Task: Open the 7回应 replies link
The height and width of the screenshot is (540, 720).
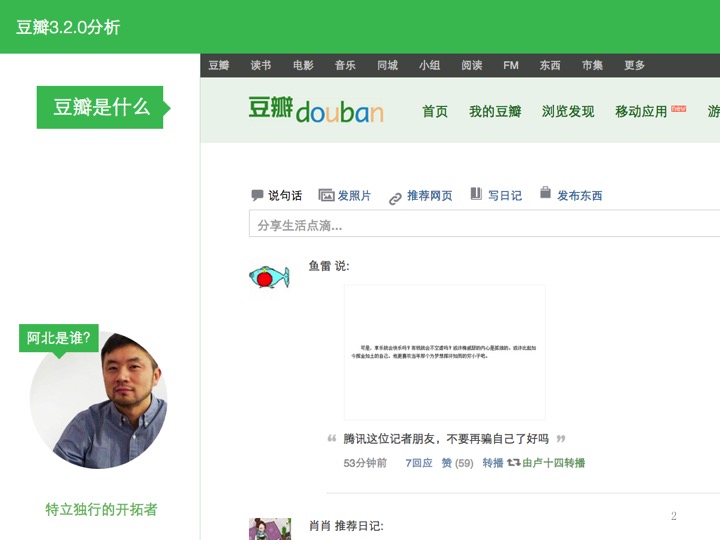Action: pos(419,463)
